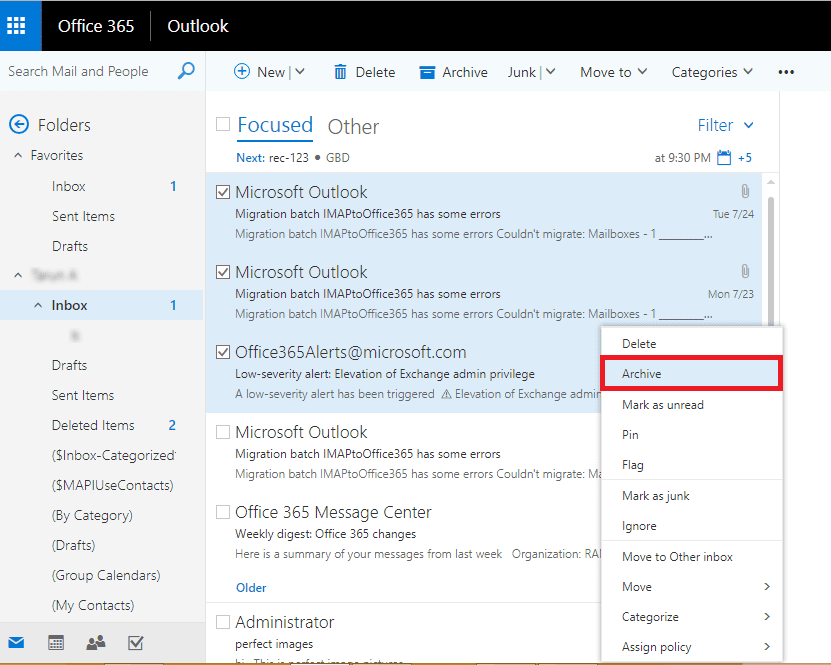Check the Microsoft Outlook email from Mon 7/23
The width and height of the screenshot is (831, 665).
coord(222,272)
